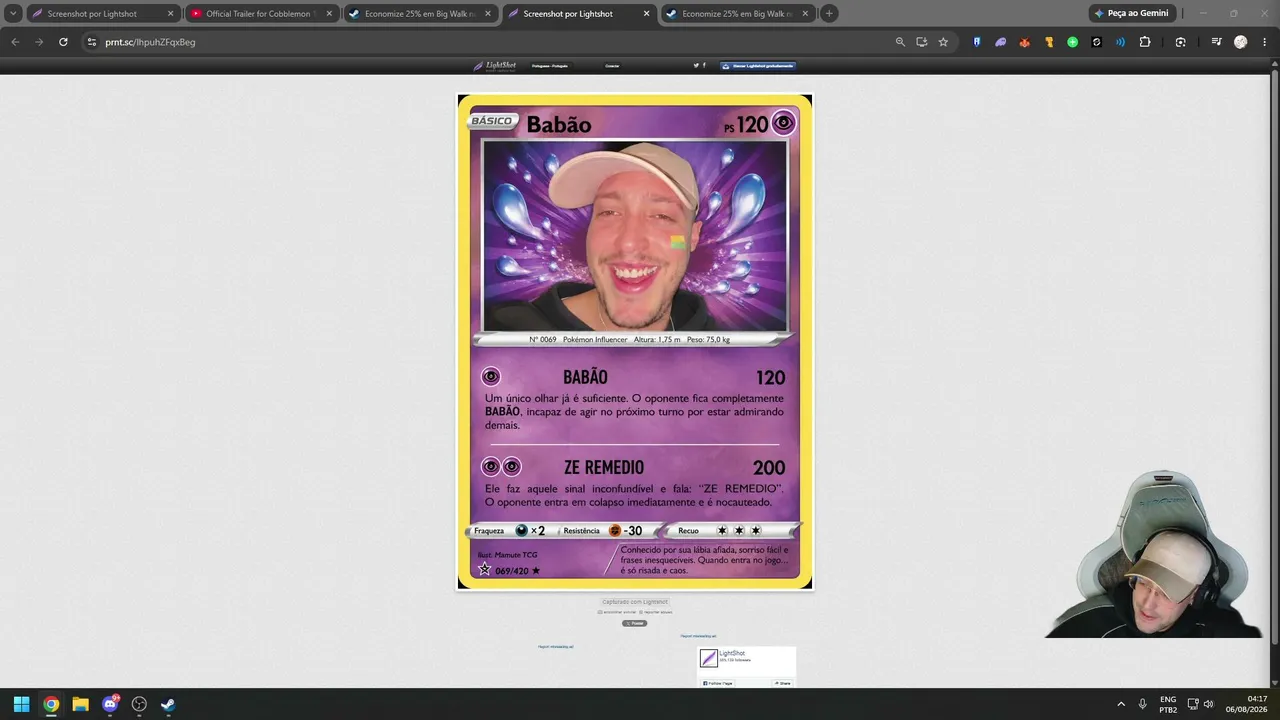
Task: Open Lightshot's Twitter bird icon
Action: (x=696, y=65)
